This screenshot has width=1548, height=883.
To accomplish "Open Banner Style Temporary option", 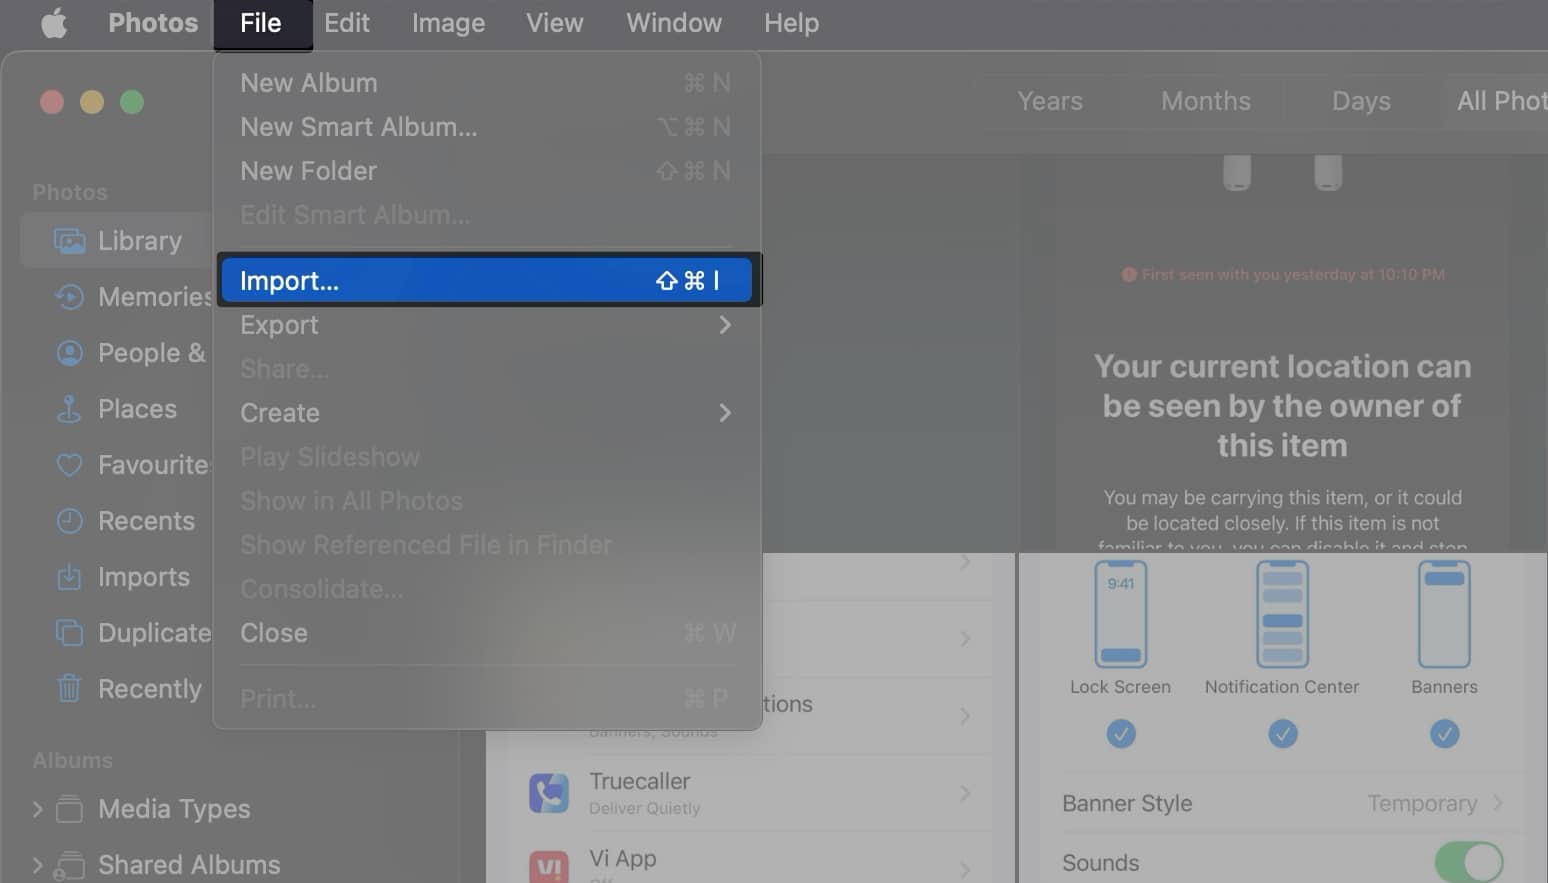I will [x=1435, y=803].
